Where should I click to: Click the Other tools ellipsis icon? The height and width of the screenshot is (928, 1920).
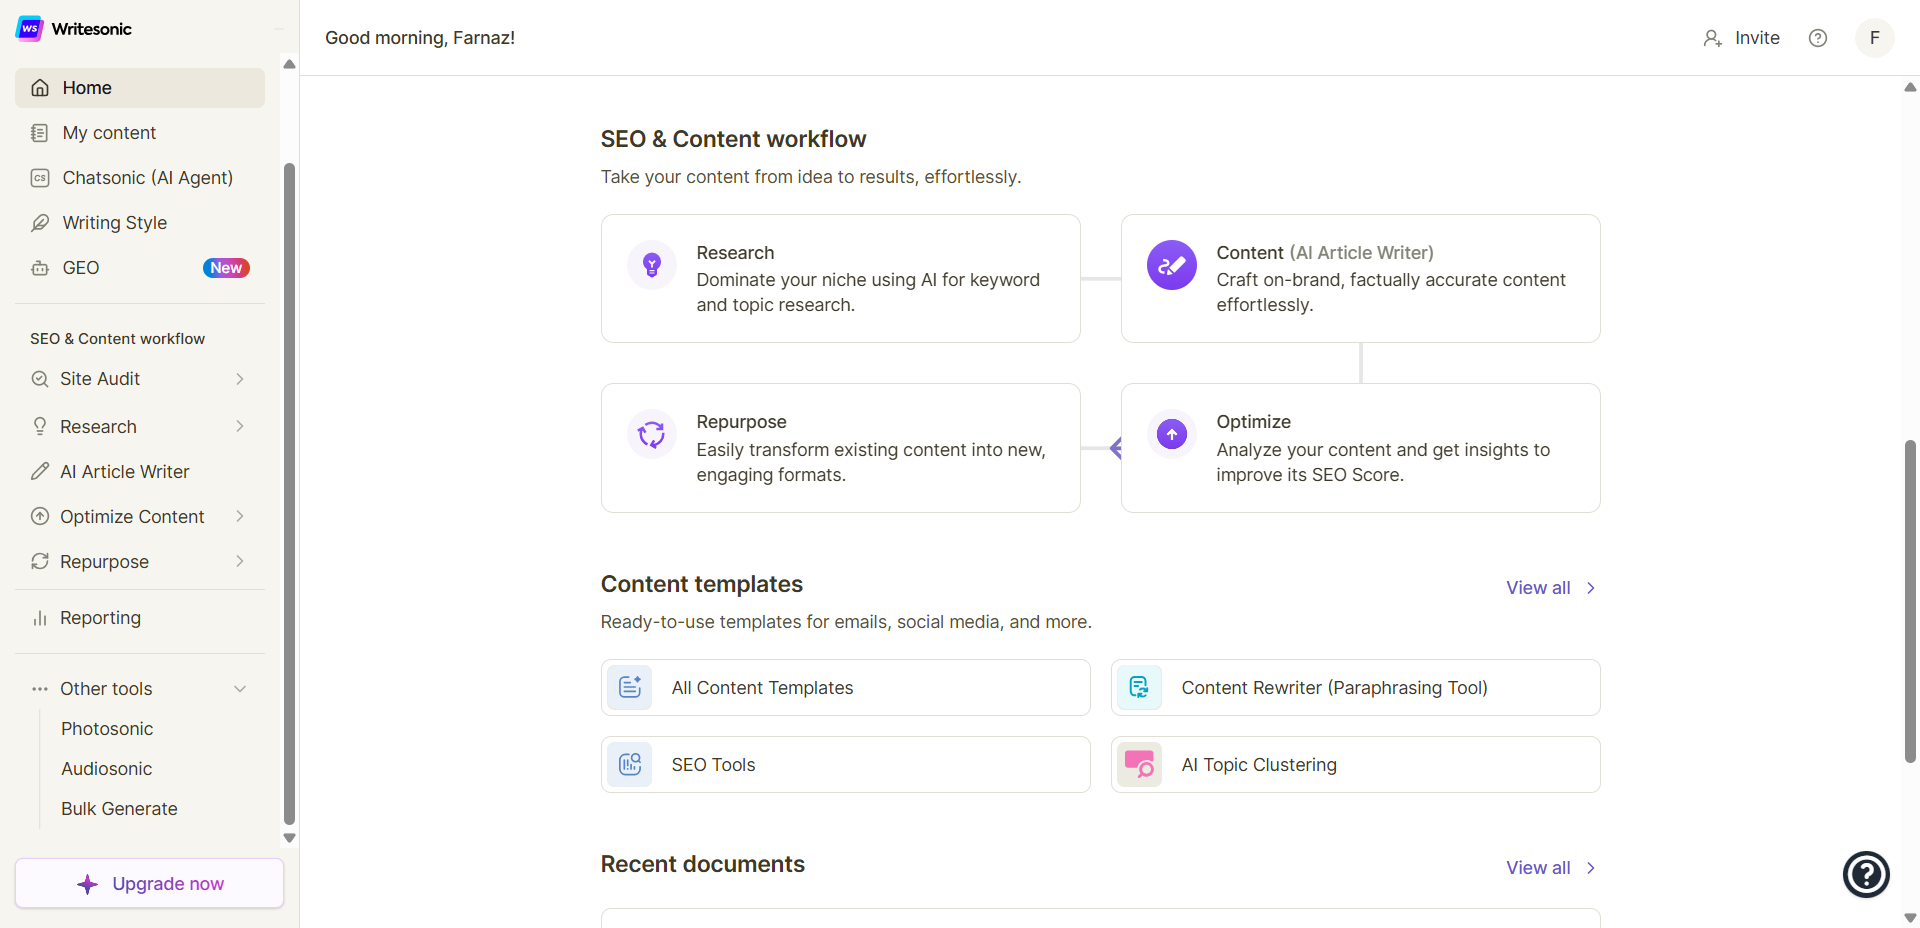click(x=40, y=689)
